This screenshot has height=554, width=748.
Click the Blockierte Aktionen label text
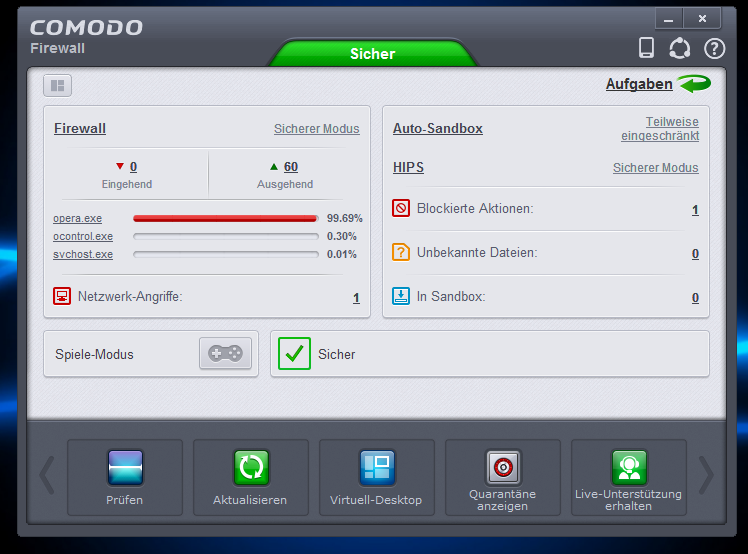point(475,209)
